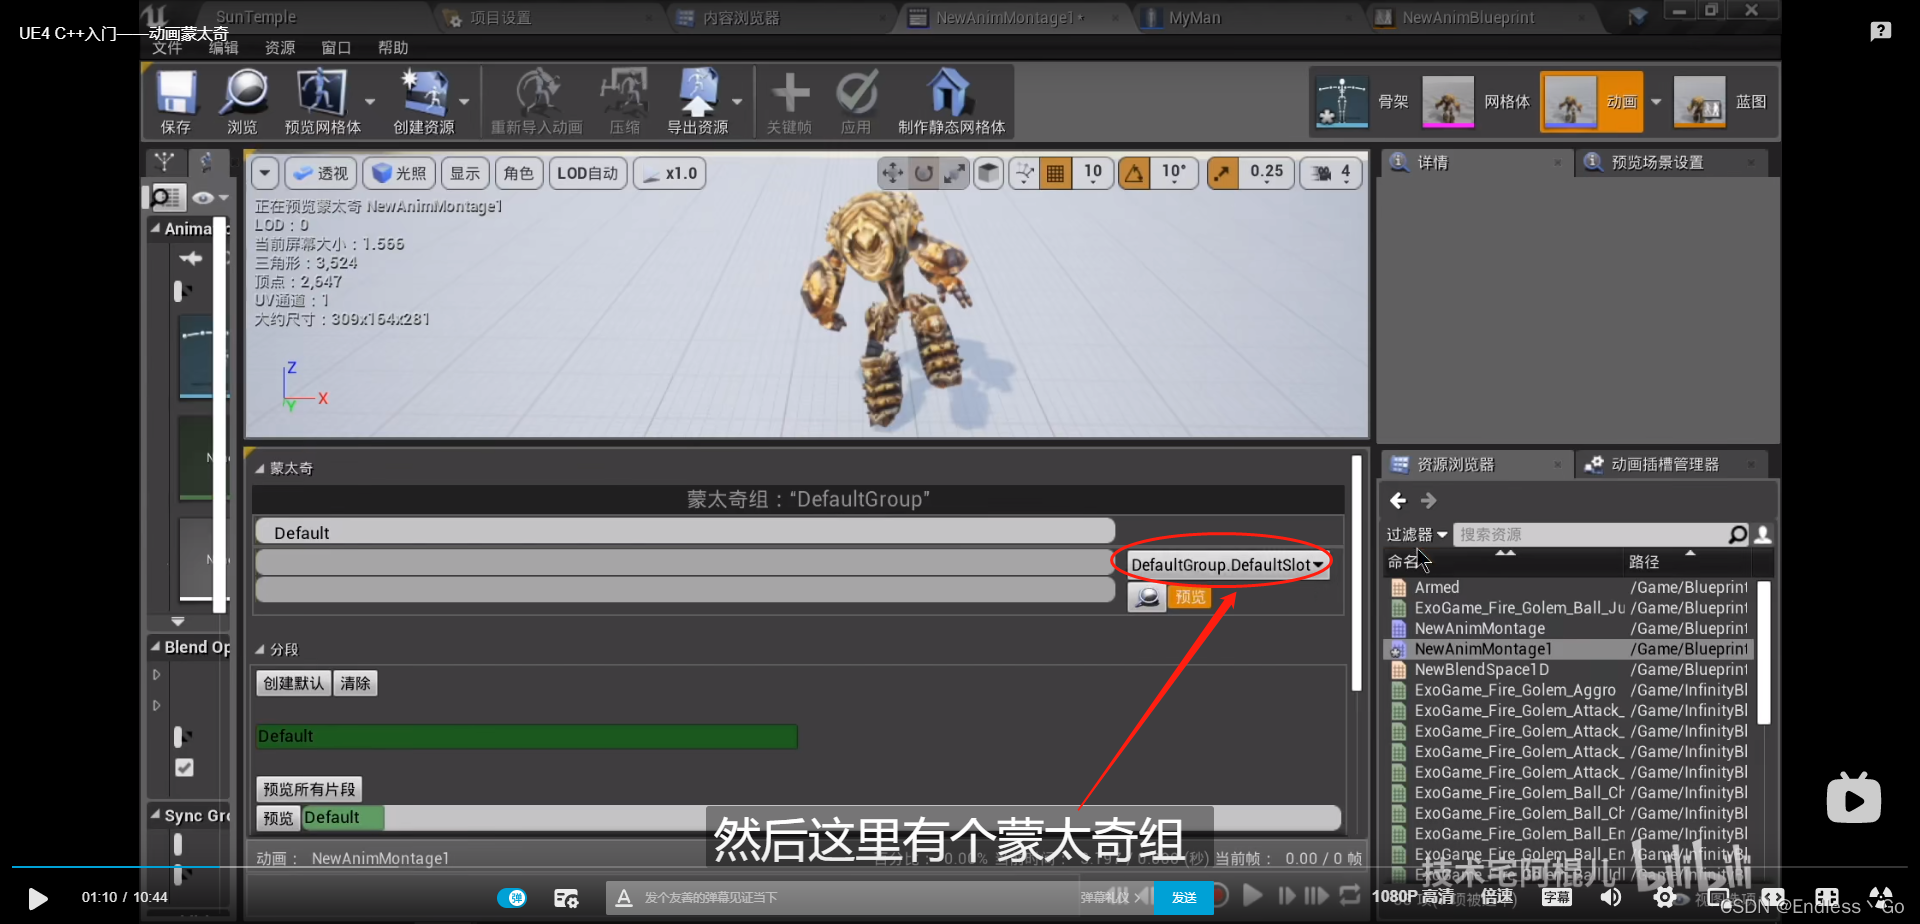Switch to 详情 tab

1473,163
